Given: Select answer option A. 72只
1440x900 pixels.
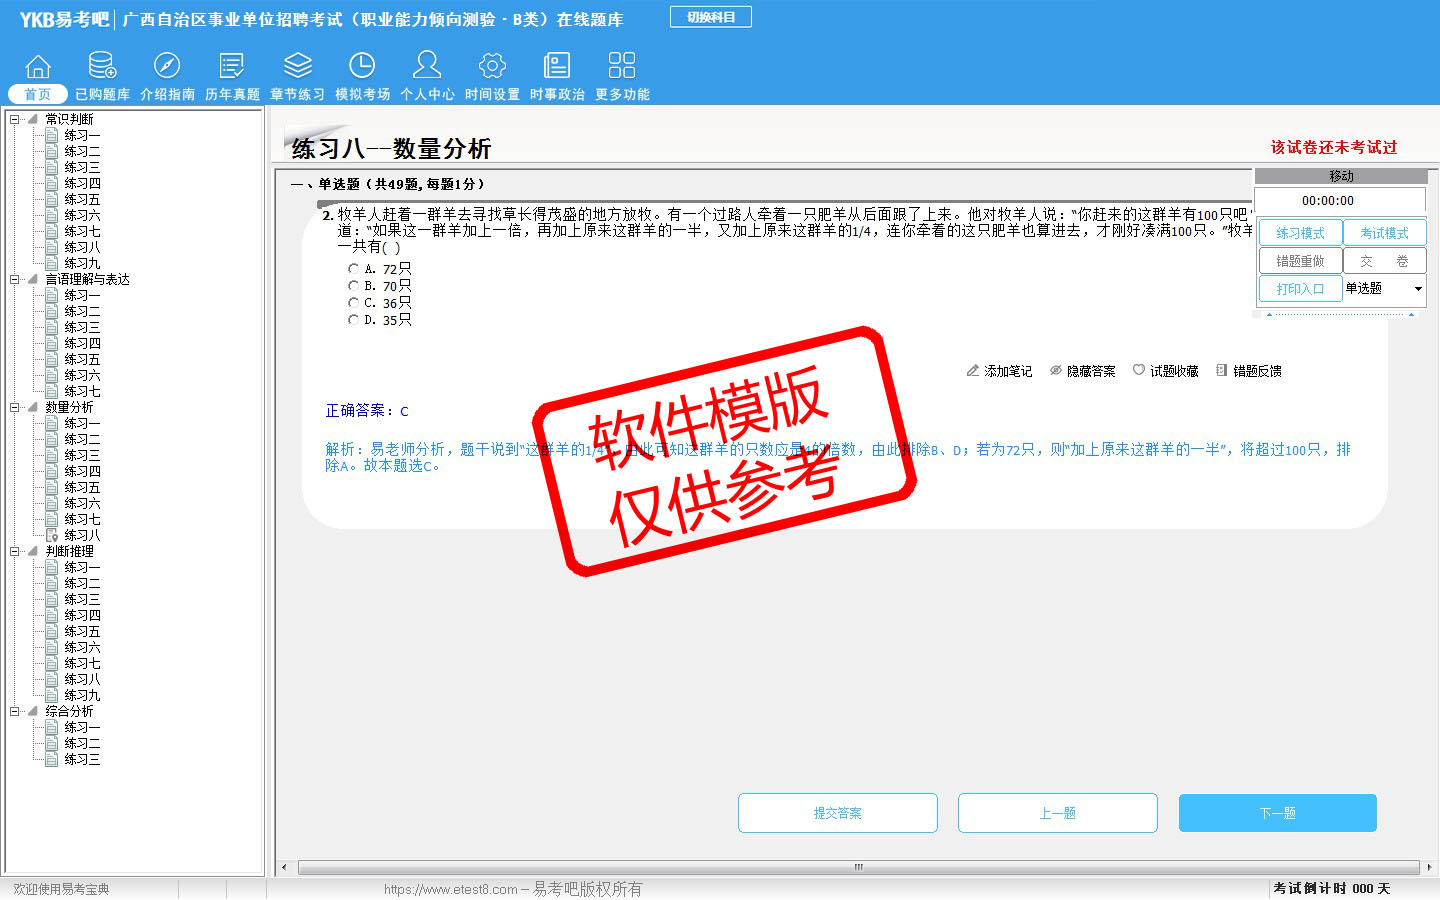Looking at the screenshot, I should 353,269.
